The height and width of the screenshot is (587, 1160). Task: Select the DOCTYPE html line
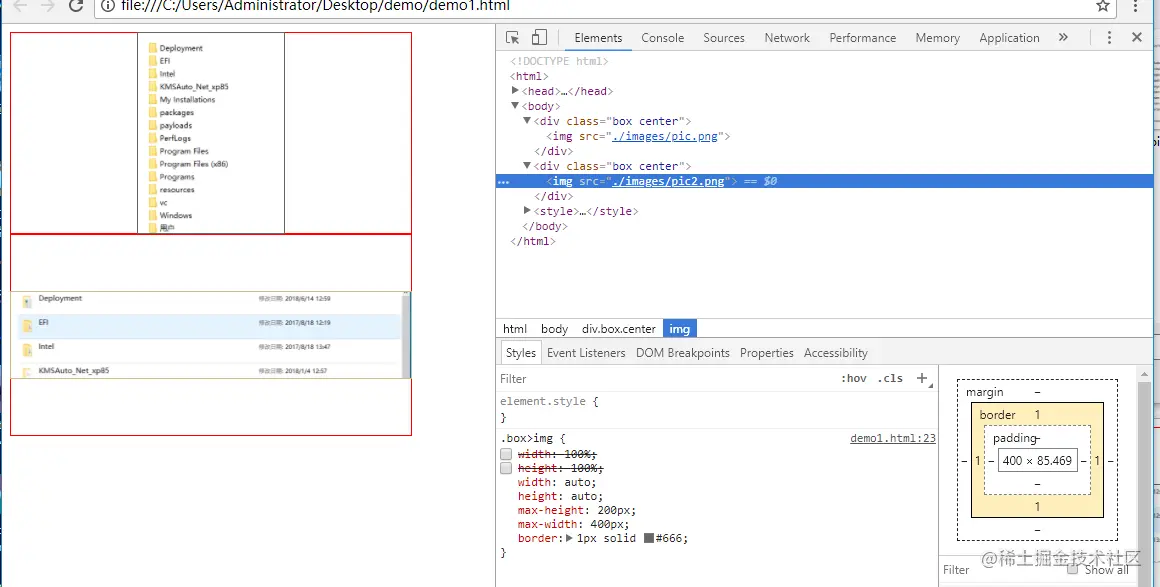[559, 61]
